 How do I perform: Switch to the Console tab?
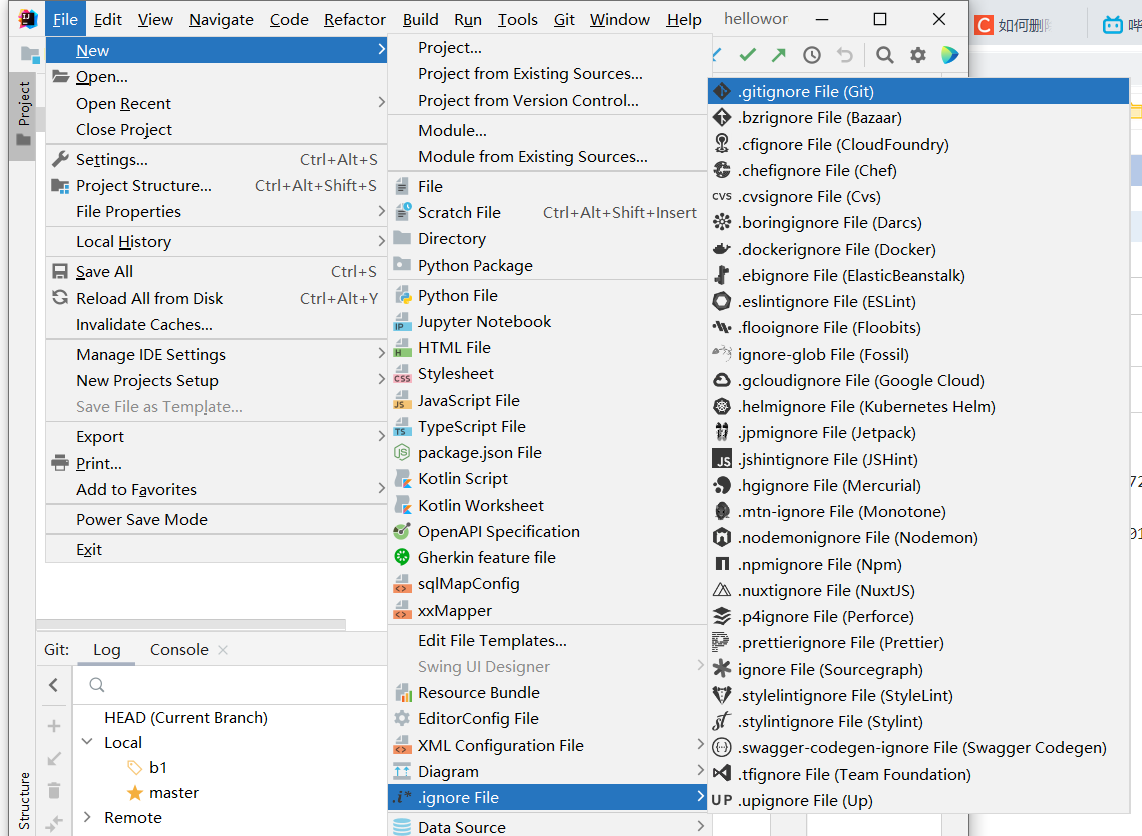pyautogui.click(x=179, y=650)
